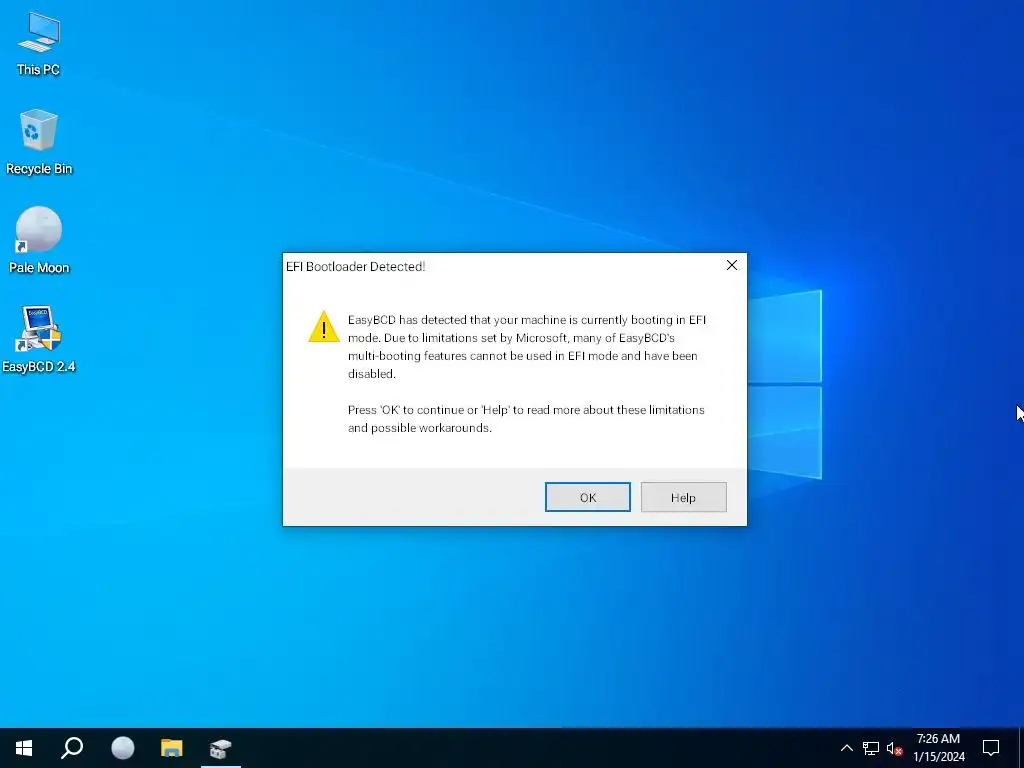This screenshot has width=1024, height=768.
Task: Open the Windows Start menu
Action: point(24,748)
